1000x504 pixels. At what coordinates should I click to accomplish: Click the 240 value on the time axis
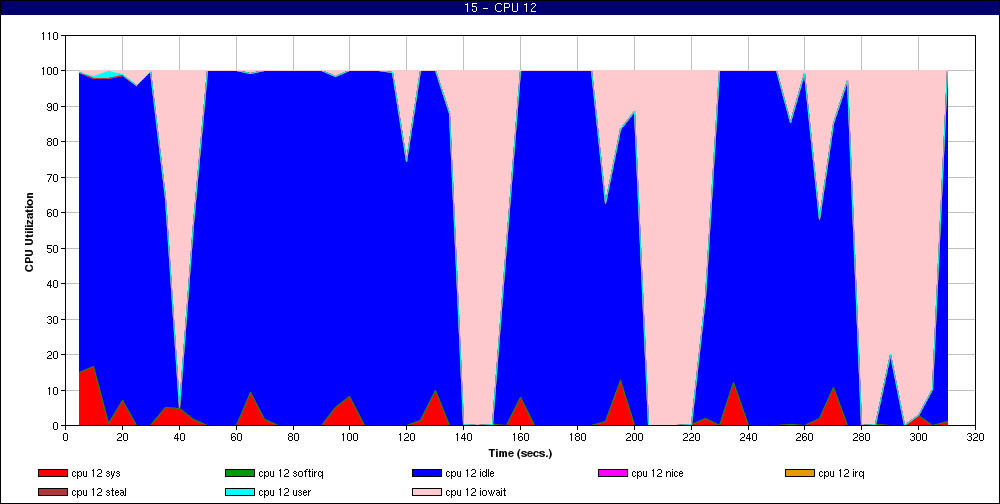[748, 437]
